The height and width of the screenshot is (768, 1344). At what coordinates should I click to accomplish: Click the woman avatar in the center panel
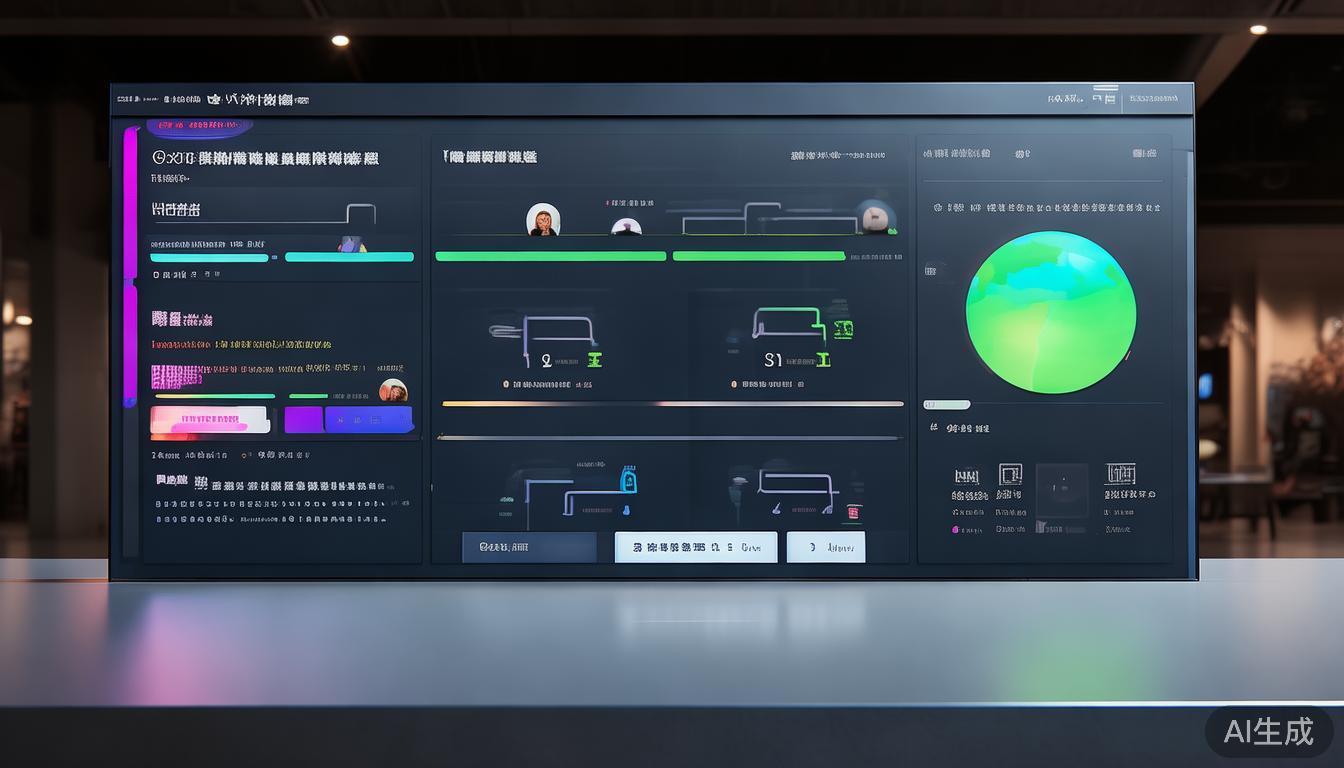coord(543,220)
